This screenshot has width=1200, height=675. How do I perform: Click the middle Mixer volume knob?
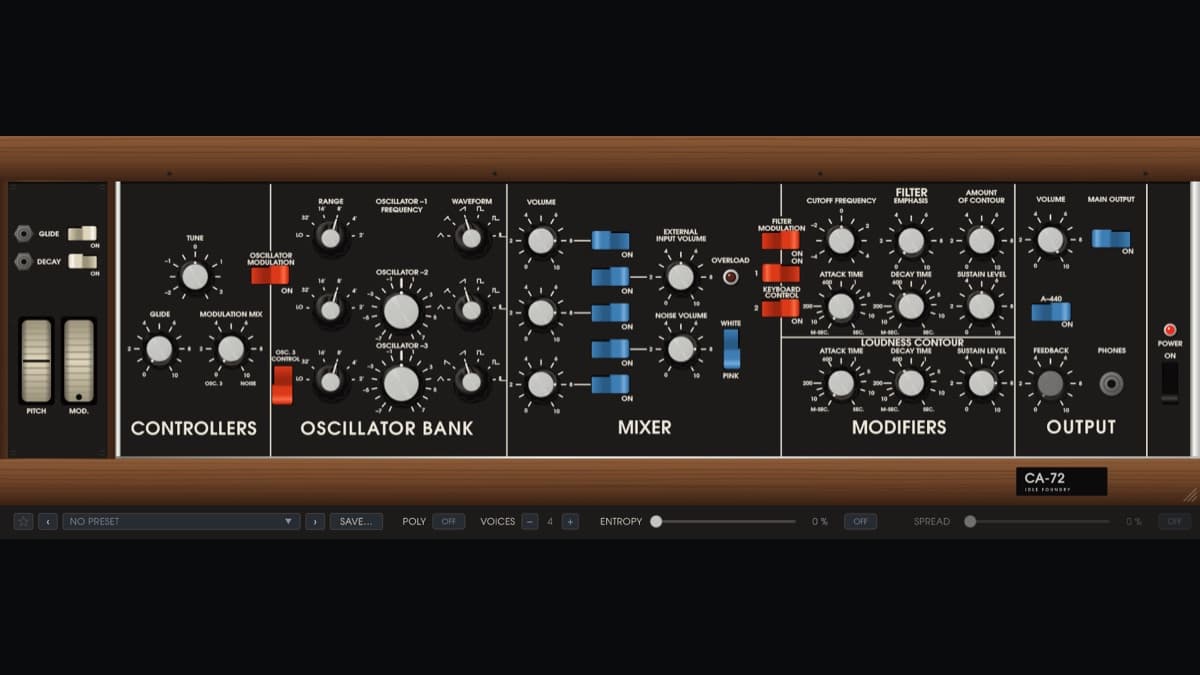click(x=540, y=312)
